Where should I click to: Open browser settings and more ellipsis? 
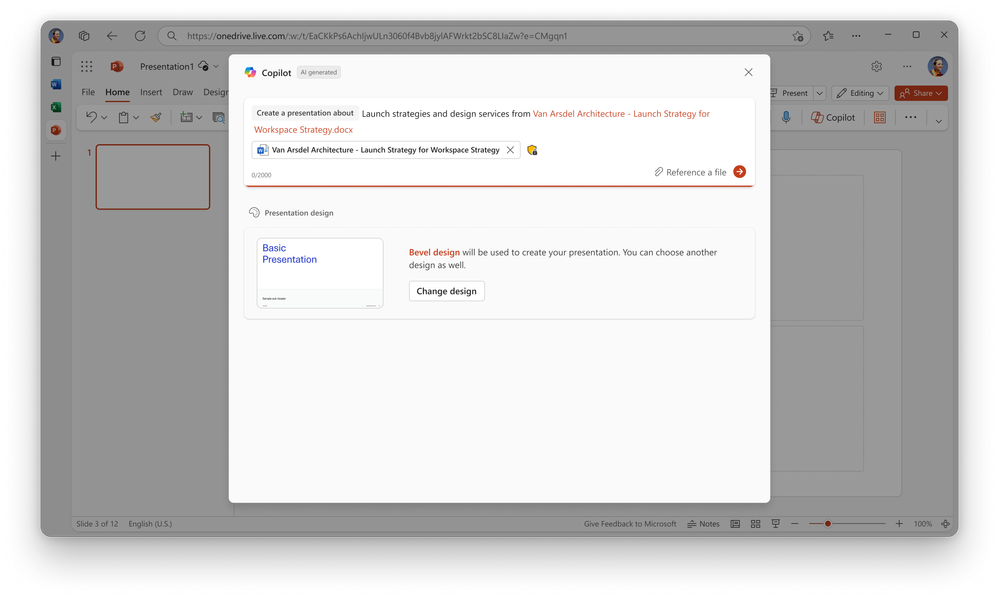(856, 36)
